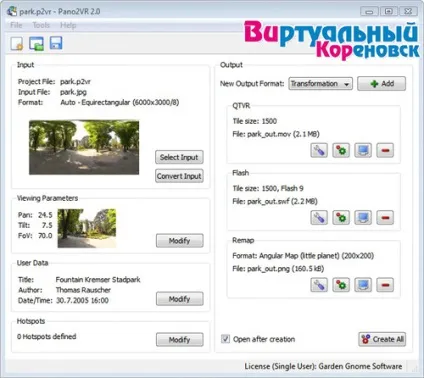Remove Flash output with minus icon
Viewport: 424px width, 378px height.
pos(385,218)
